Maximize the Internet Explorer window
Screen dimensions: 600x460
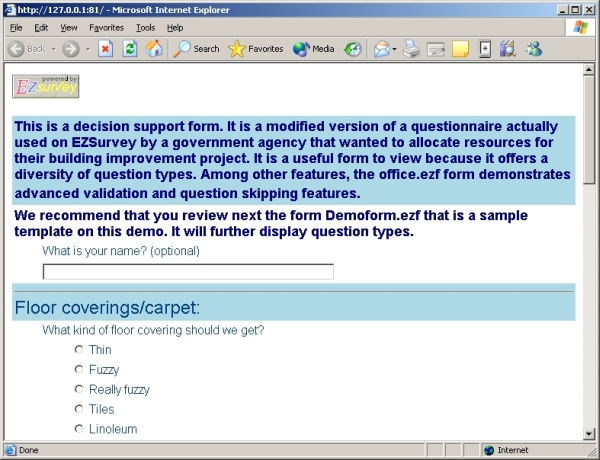coord(575,10)
